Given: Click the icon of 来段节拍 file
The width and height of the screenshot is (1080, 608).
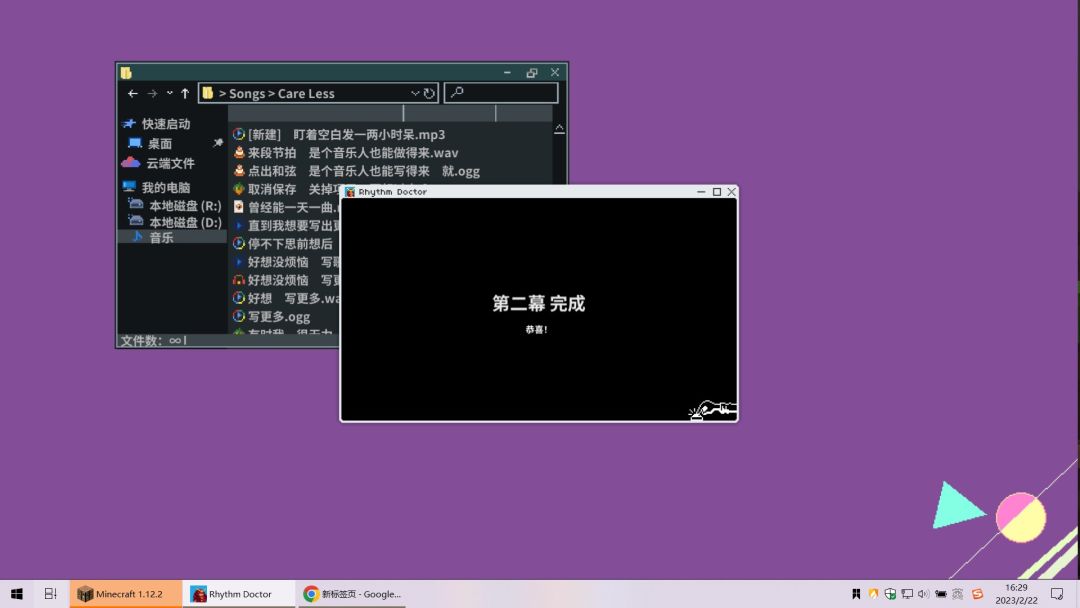Looking at the screenshot, I should click(x=239, y=152).
